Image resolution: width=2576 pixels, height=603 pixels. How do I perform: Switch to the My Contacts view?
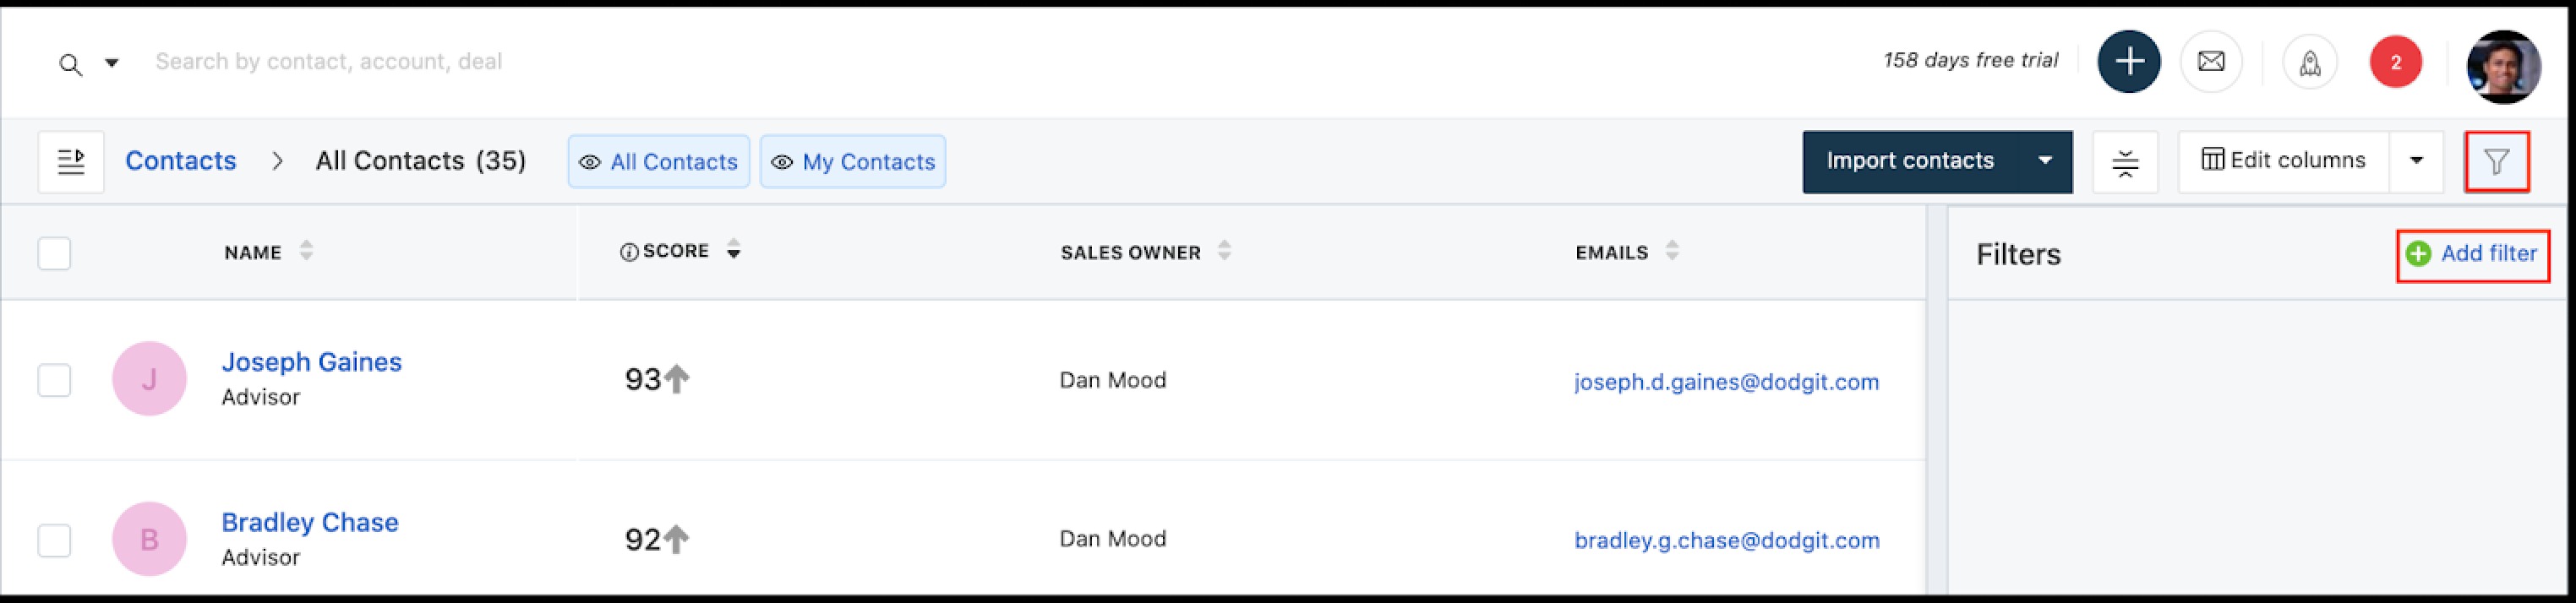click(x=853, y=162)
